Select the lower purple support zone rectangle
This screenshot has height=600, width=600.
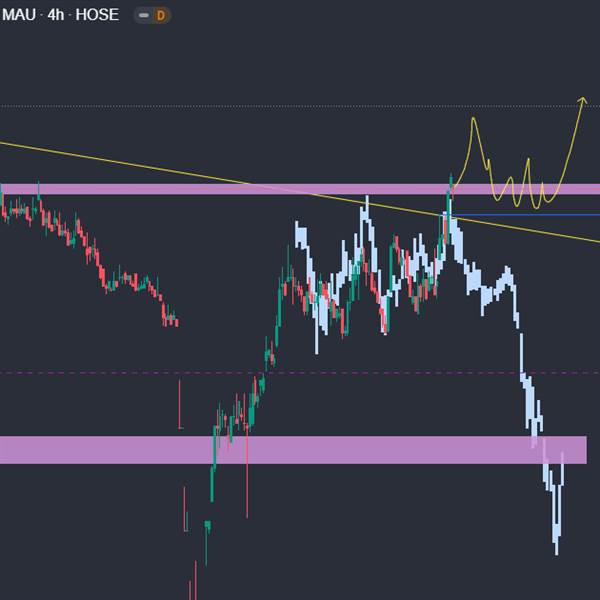(x=293, y=450)
